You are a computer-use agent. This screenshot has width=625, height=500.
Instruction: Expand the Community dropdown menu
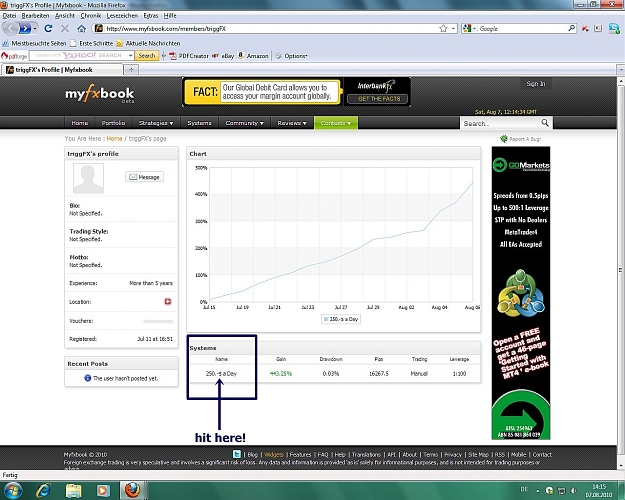[244, 123]
